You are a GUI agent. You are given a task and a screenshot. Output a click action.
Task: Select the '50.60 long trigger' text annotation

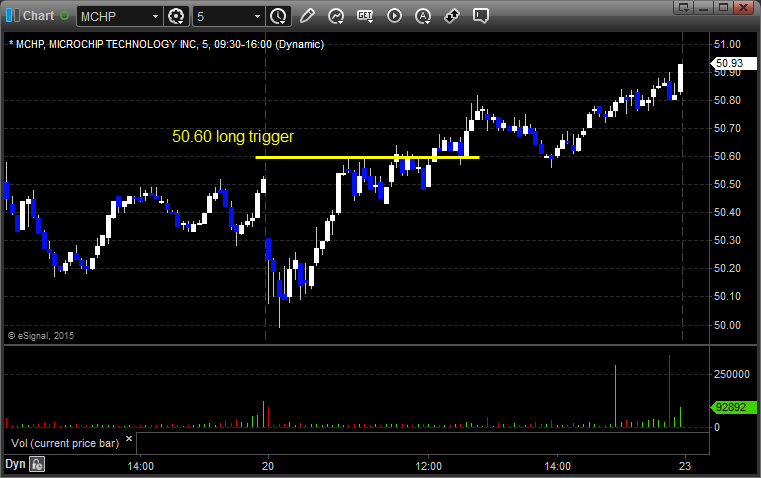(233, 136)
